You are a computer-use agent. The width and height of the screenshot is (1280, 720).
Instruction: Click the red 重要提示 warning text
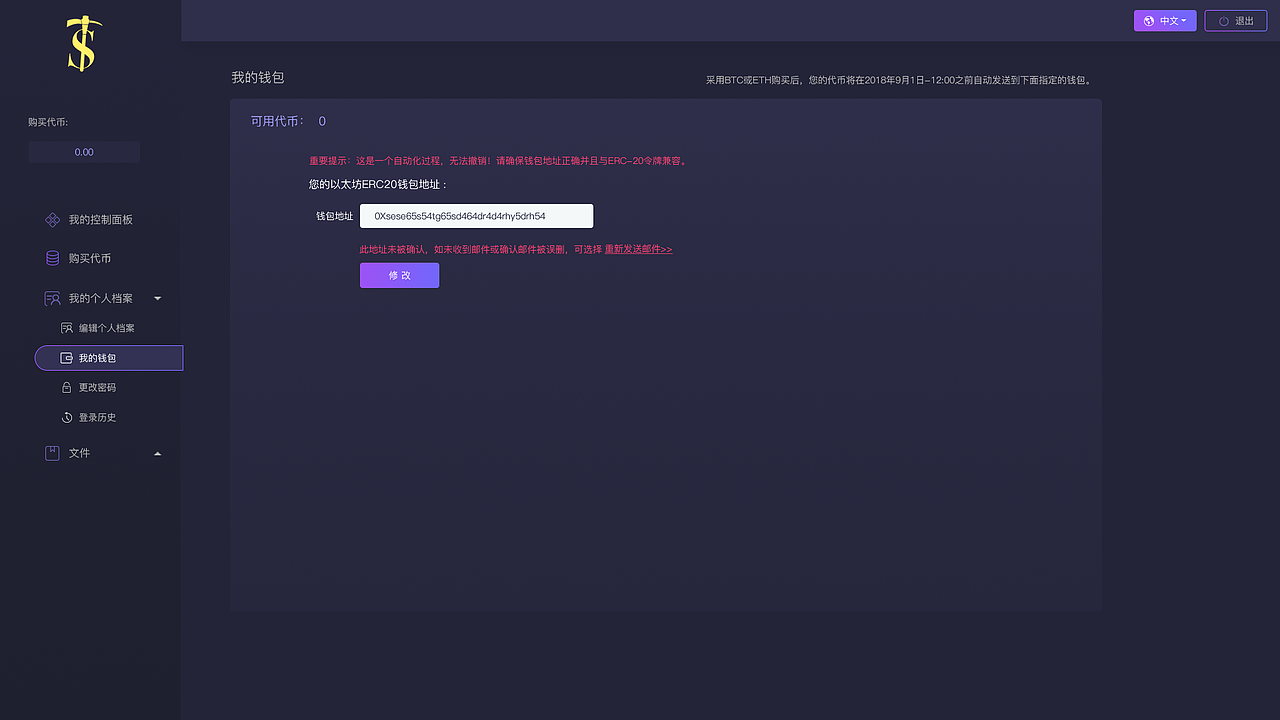pyautogui.click(x=498, y=160)
